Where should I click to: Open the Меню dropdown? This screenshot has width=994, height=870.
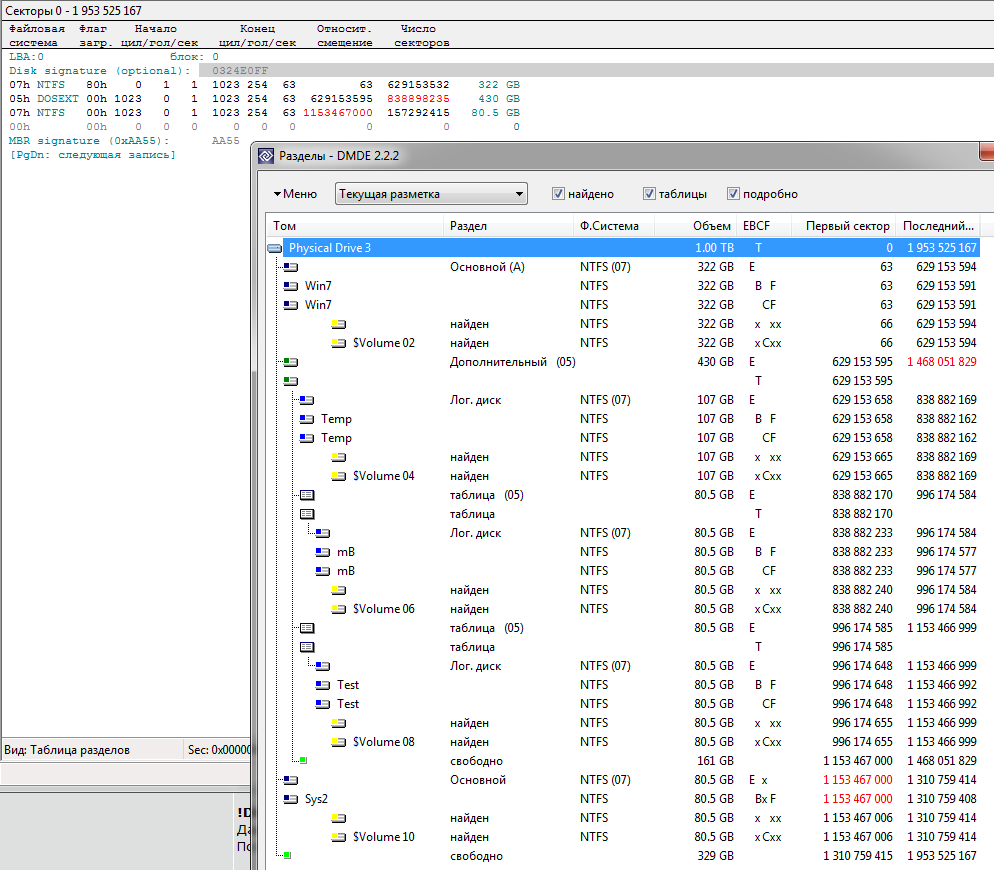tap(295, 194)
